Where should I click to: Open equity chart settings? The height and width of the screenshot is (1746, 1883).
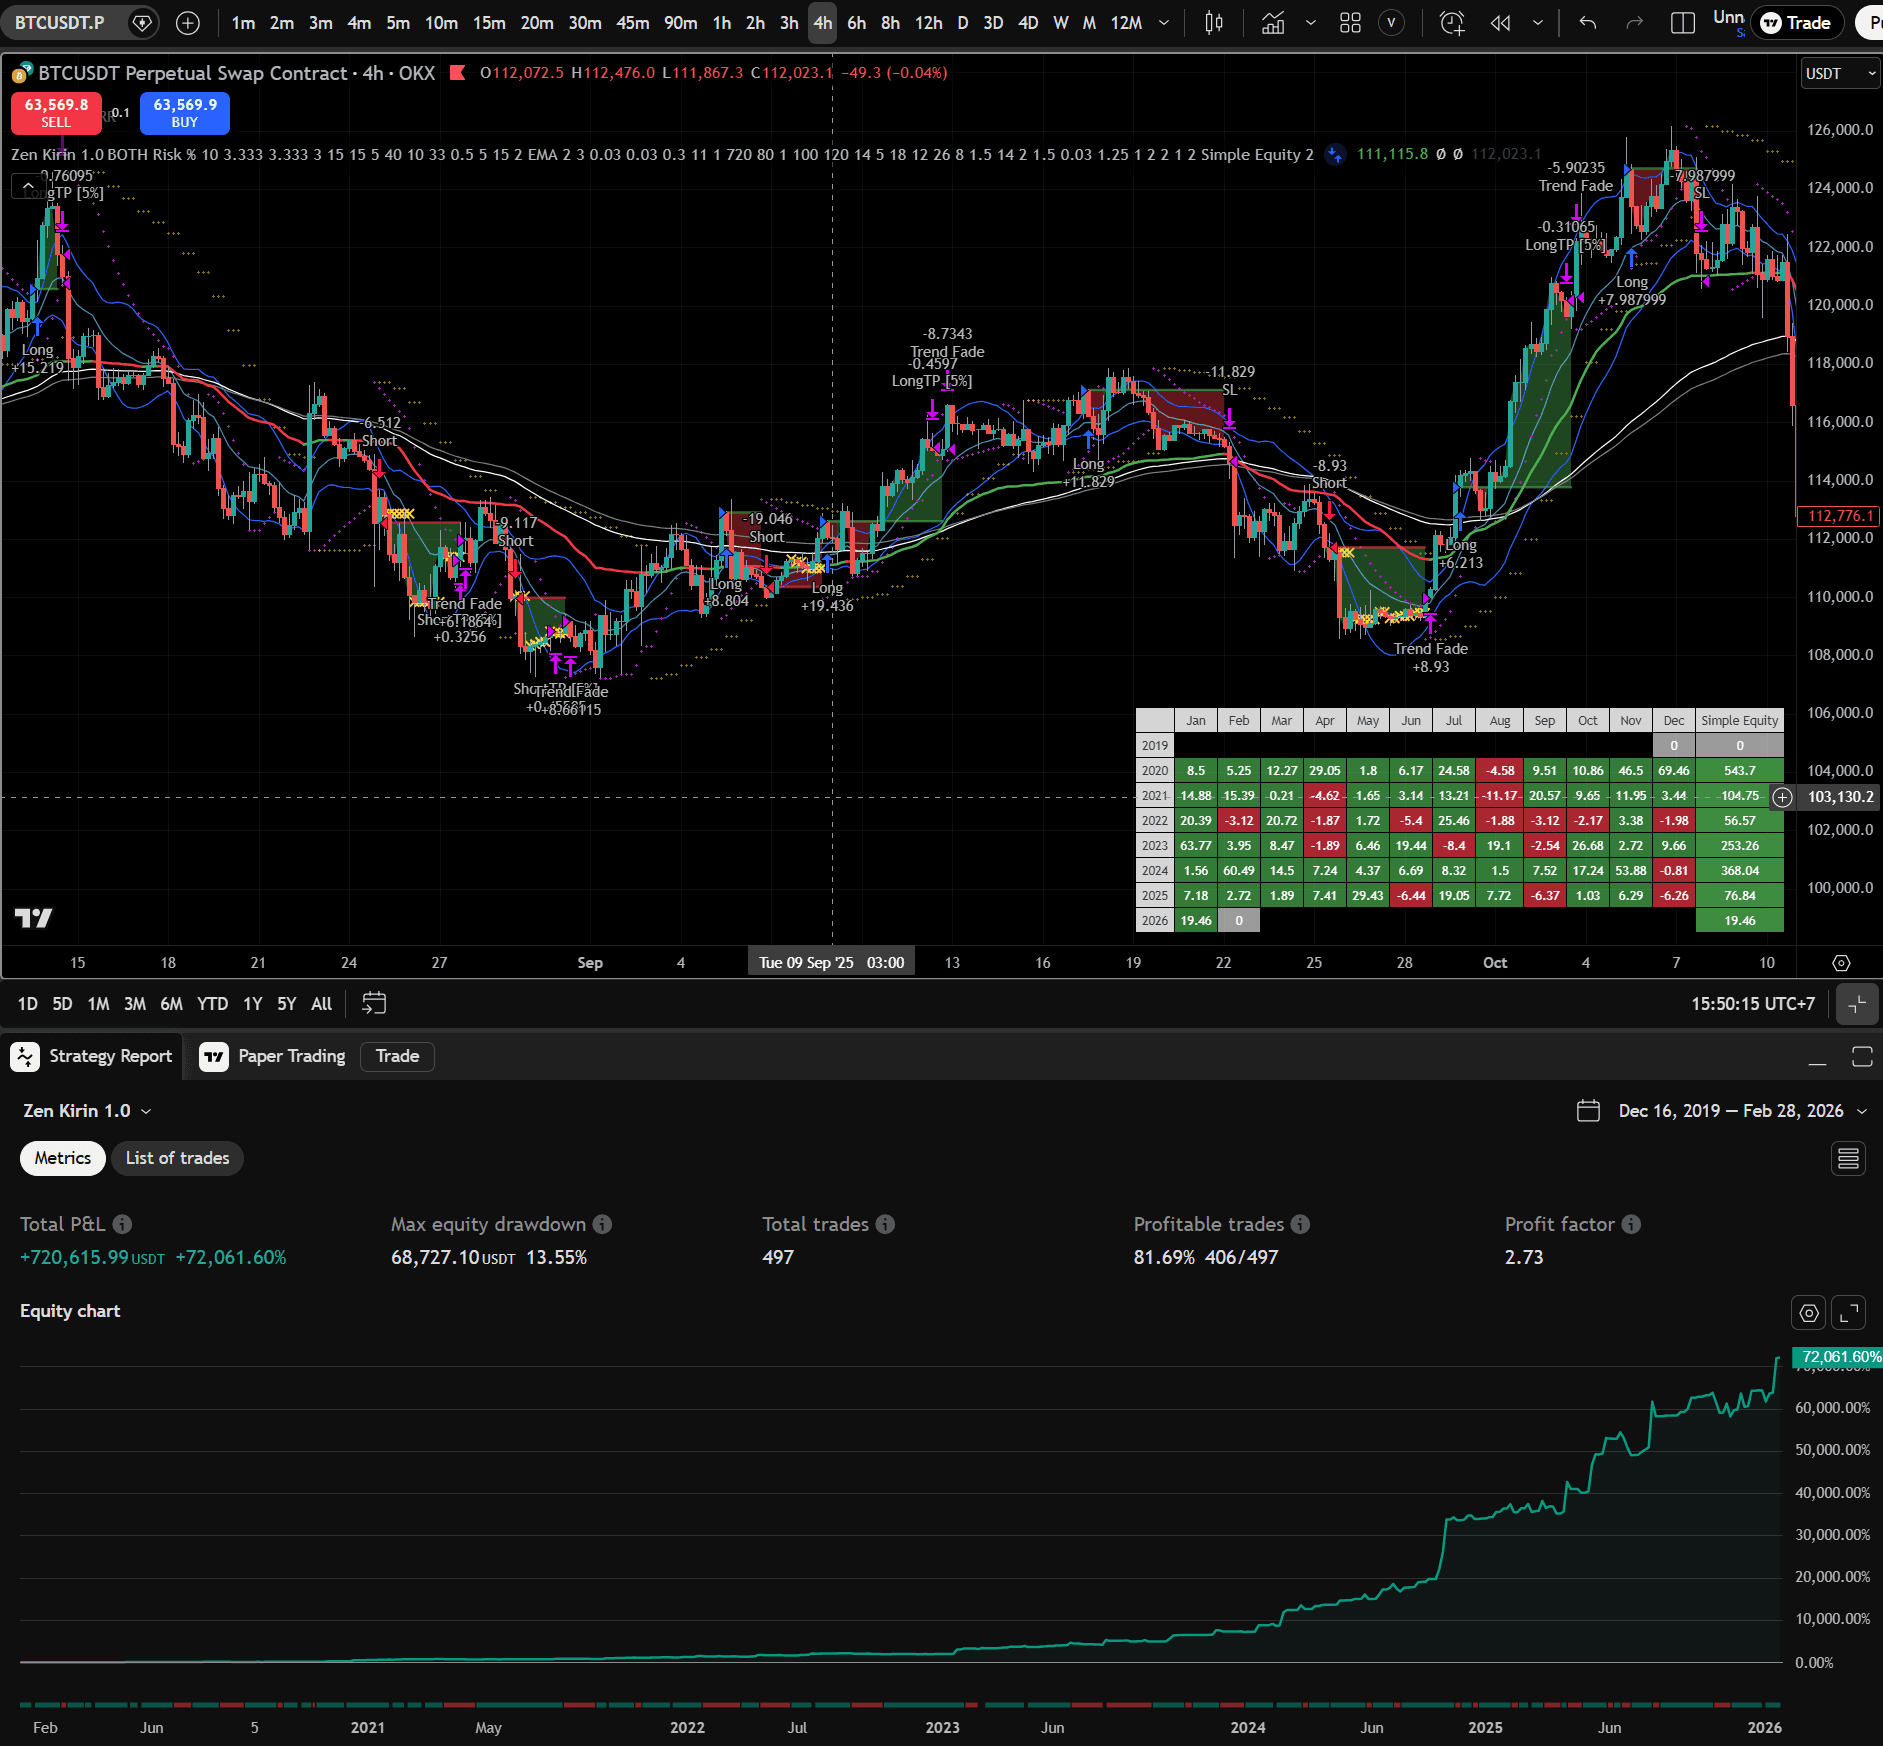1809,1313
